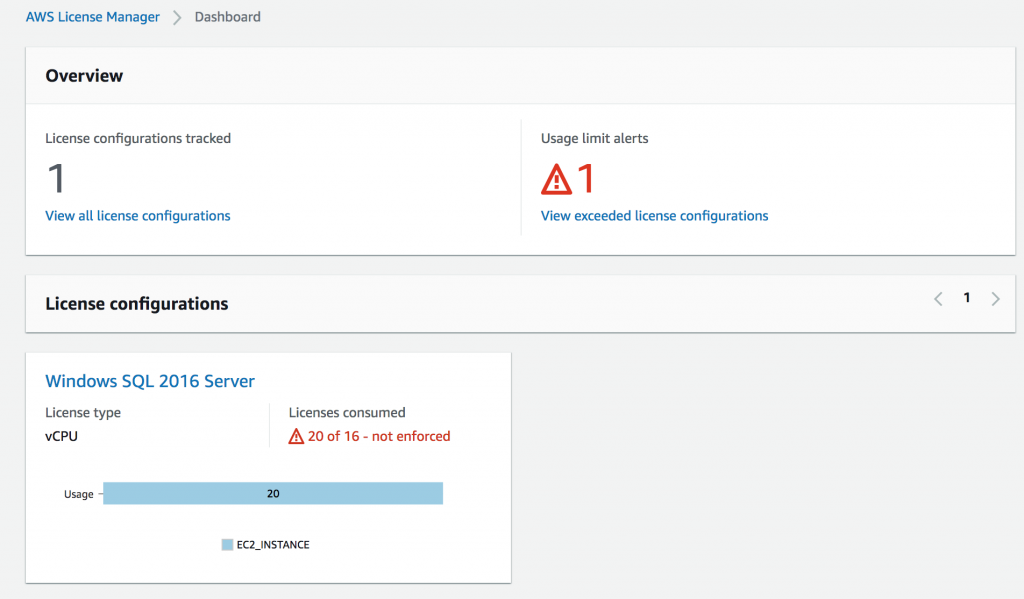Click the 20 of 16 - not enforced text
Image resolution: width=1024 pixels, height=599 pixels.
379,436
